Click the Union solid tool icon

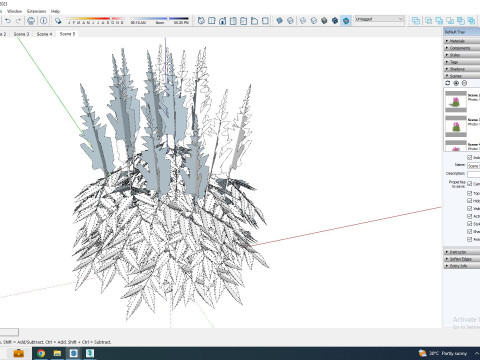tap(439, 21)
